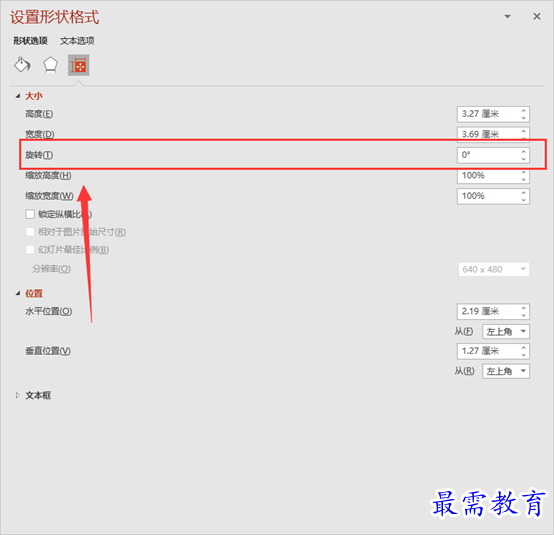554x535 pixels.
Task: Click the 高度(E) label
Action: [x=39, y=114]
